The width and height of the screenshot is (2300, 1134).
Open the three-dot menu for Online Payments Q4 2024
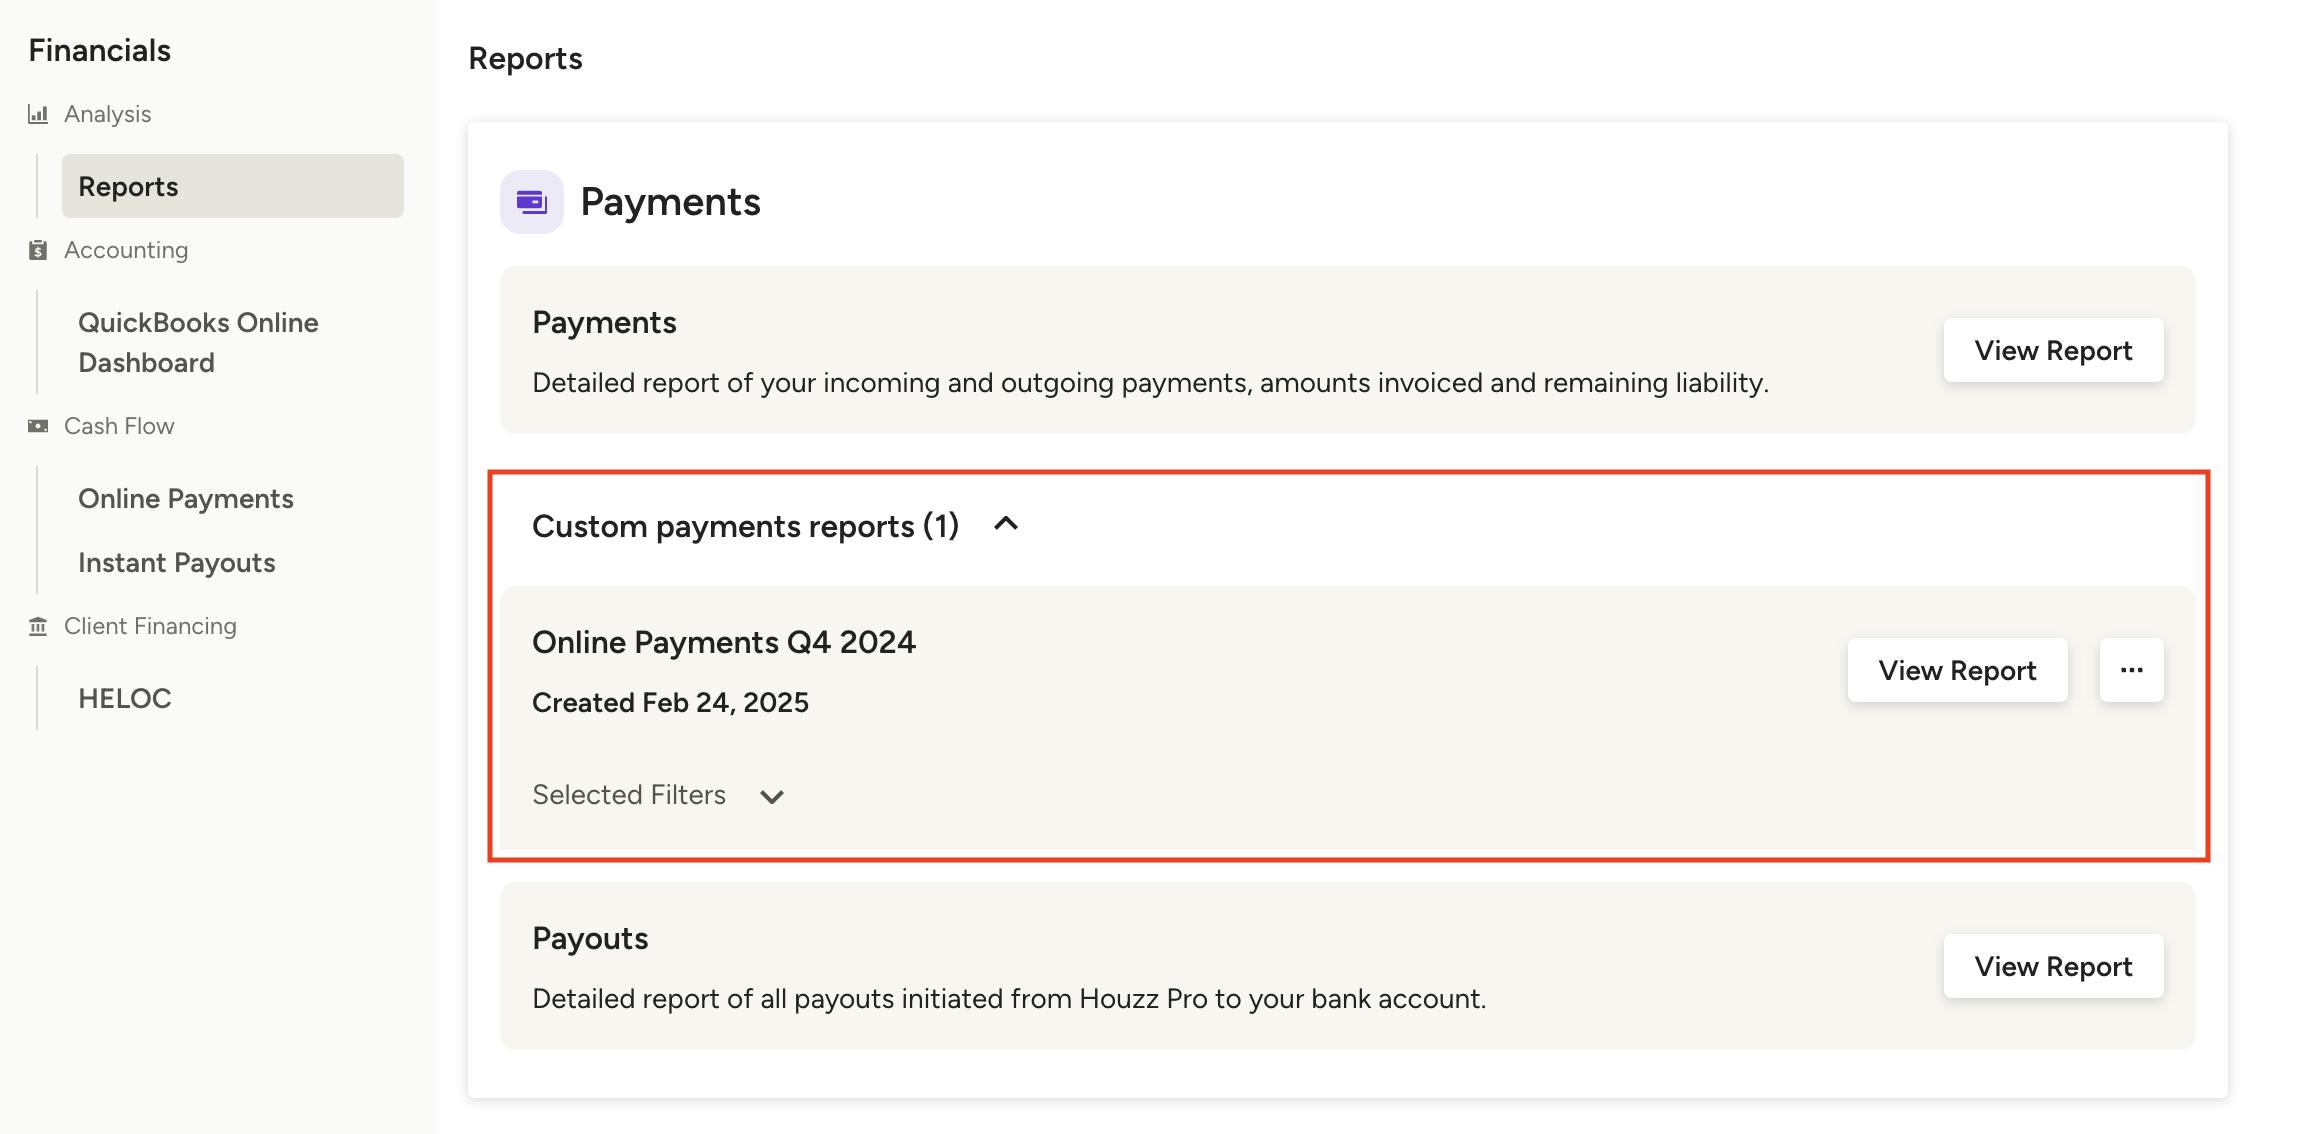point(2131,670)
